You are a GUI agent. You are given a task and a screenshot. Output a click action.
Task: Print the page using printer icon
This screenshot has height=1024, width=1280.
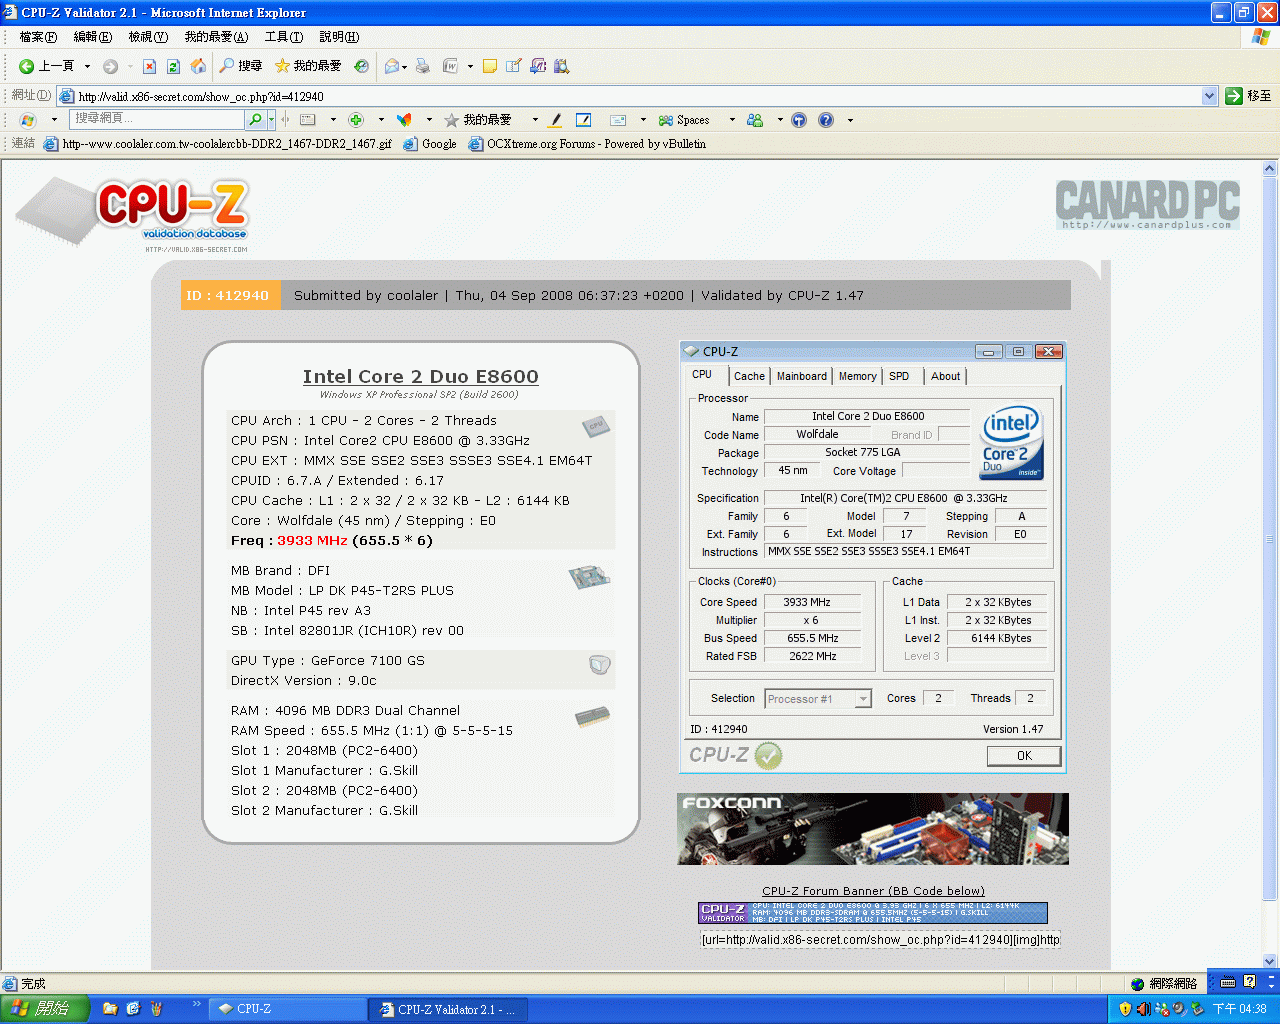[422, 66]
